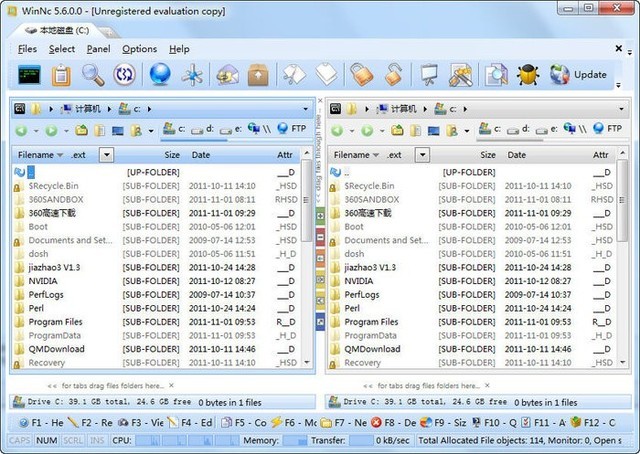Open network \\ location in right panel

(x=575, y=129)
